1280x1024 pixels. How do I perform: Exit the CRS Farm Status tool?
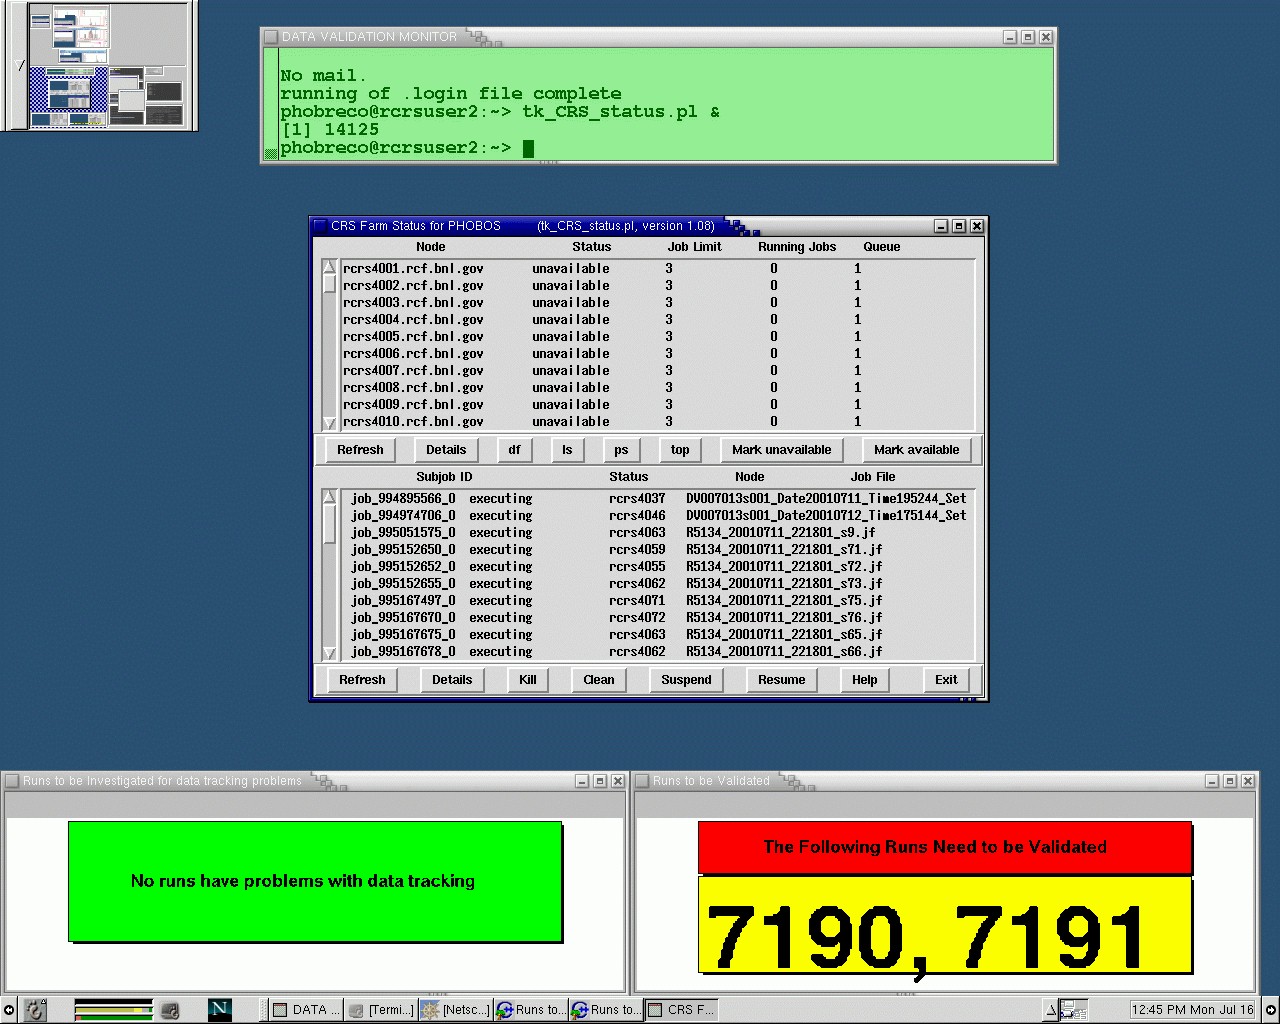[x=946, y=680]
